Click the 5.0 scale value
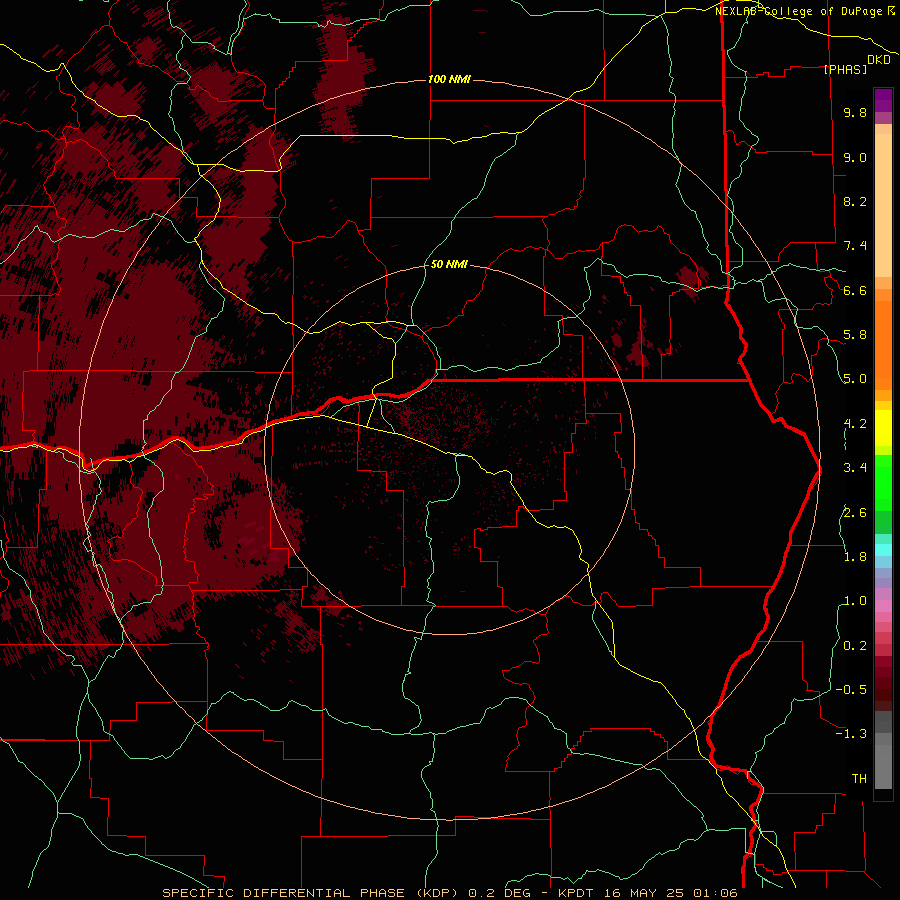 coord(855,379)
